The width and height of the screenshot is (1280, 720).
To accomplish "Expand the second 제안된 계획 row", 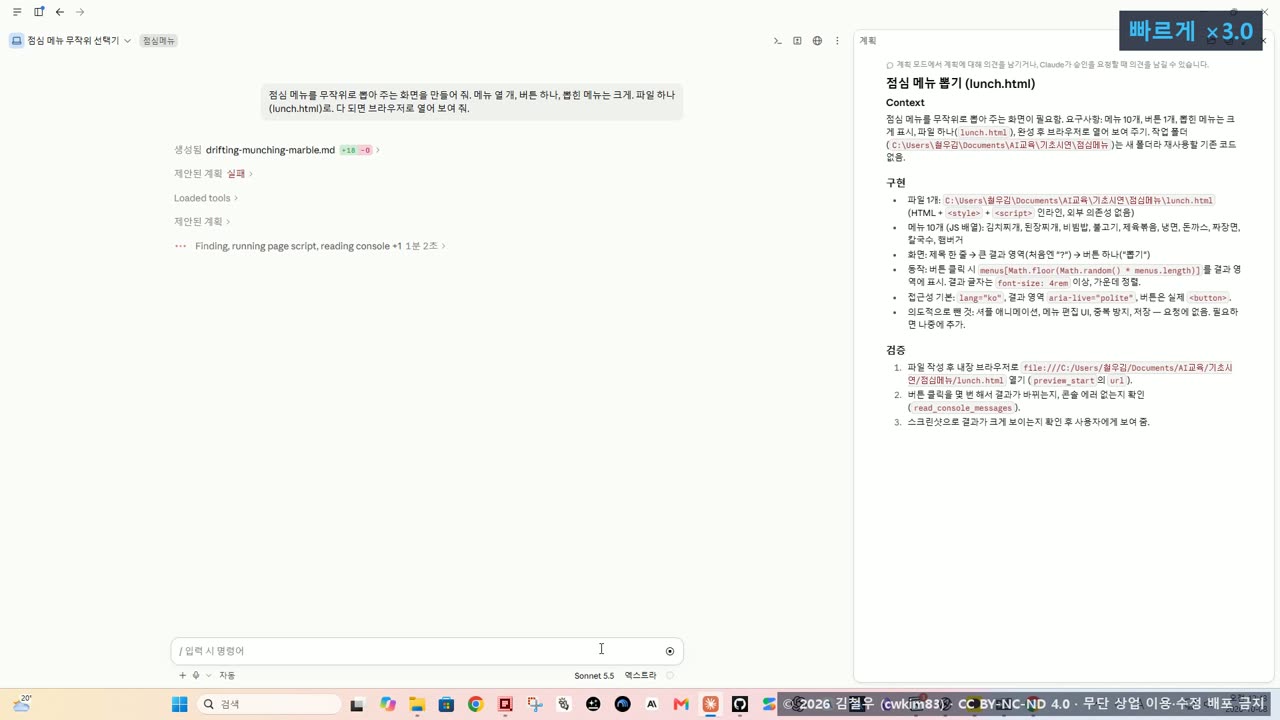I will point(202,222).
